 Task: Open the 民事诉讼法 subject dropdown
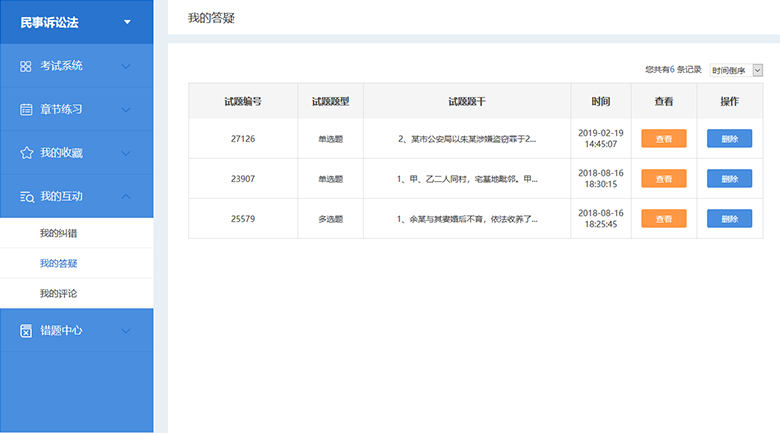[126, 22]
